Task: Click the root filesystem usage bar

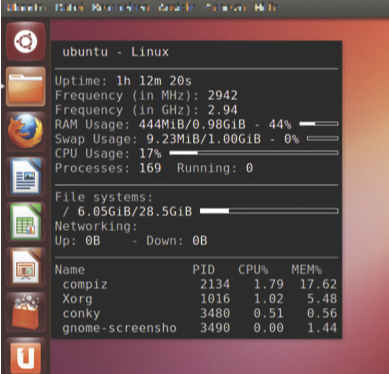Action: 269,211
